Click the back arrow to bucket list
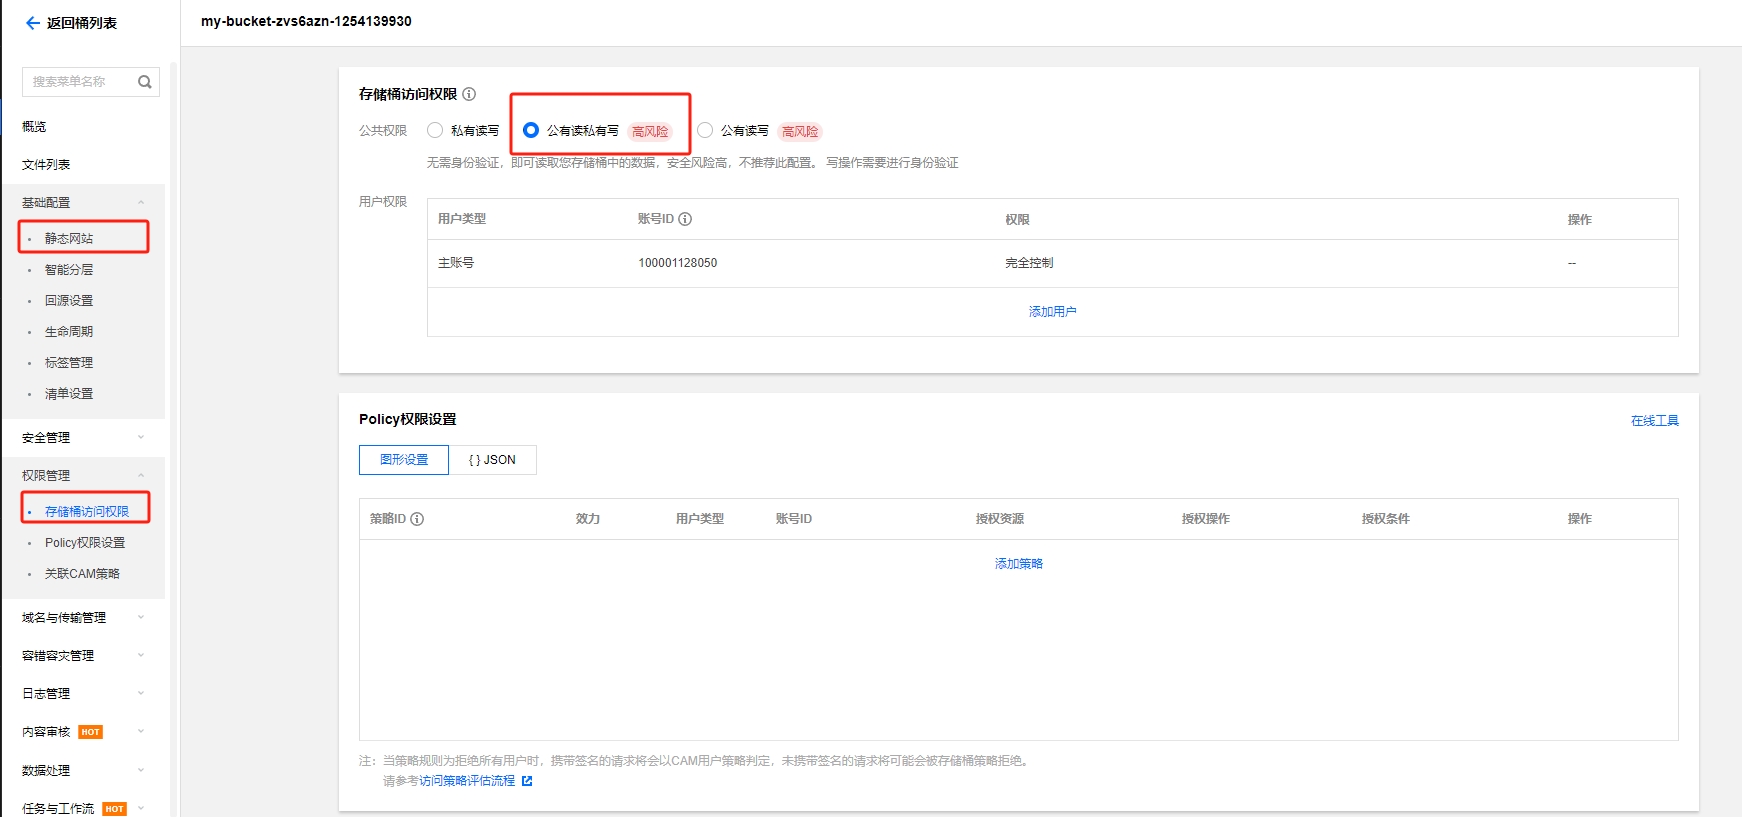The image size is (1742, 817). click(33, 23)
